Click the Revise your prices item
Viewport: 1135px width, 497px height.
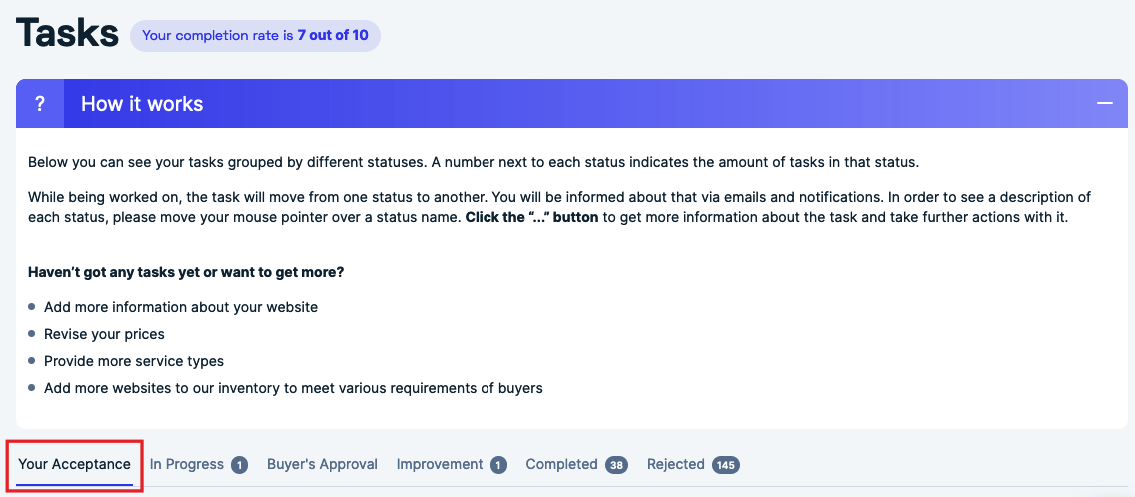(x=104, y=334)
